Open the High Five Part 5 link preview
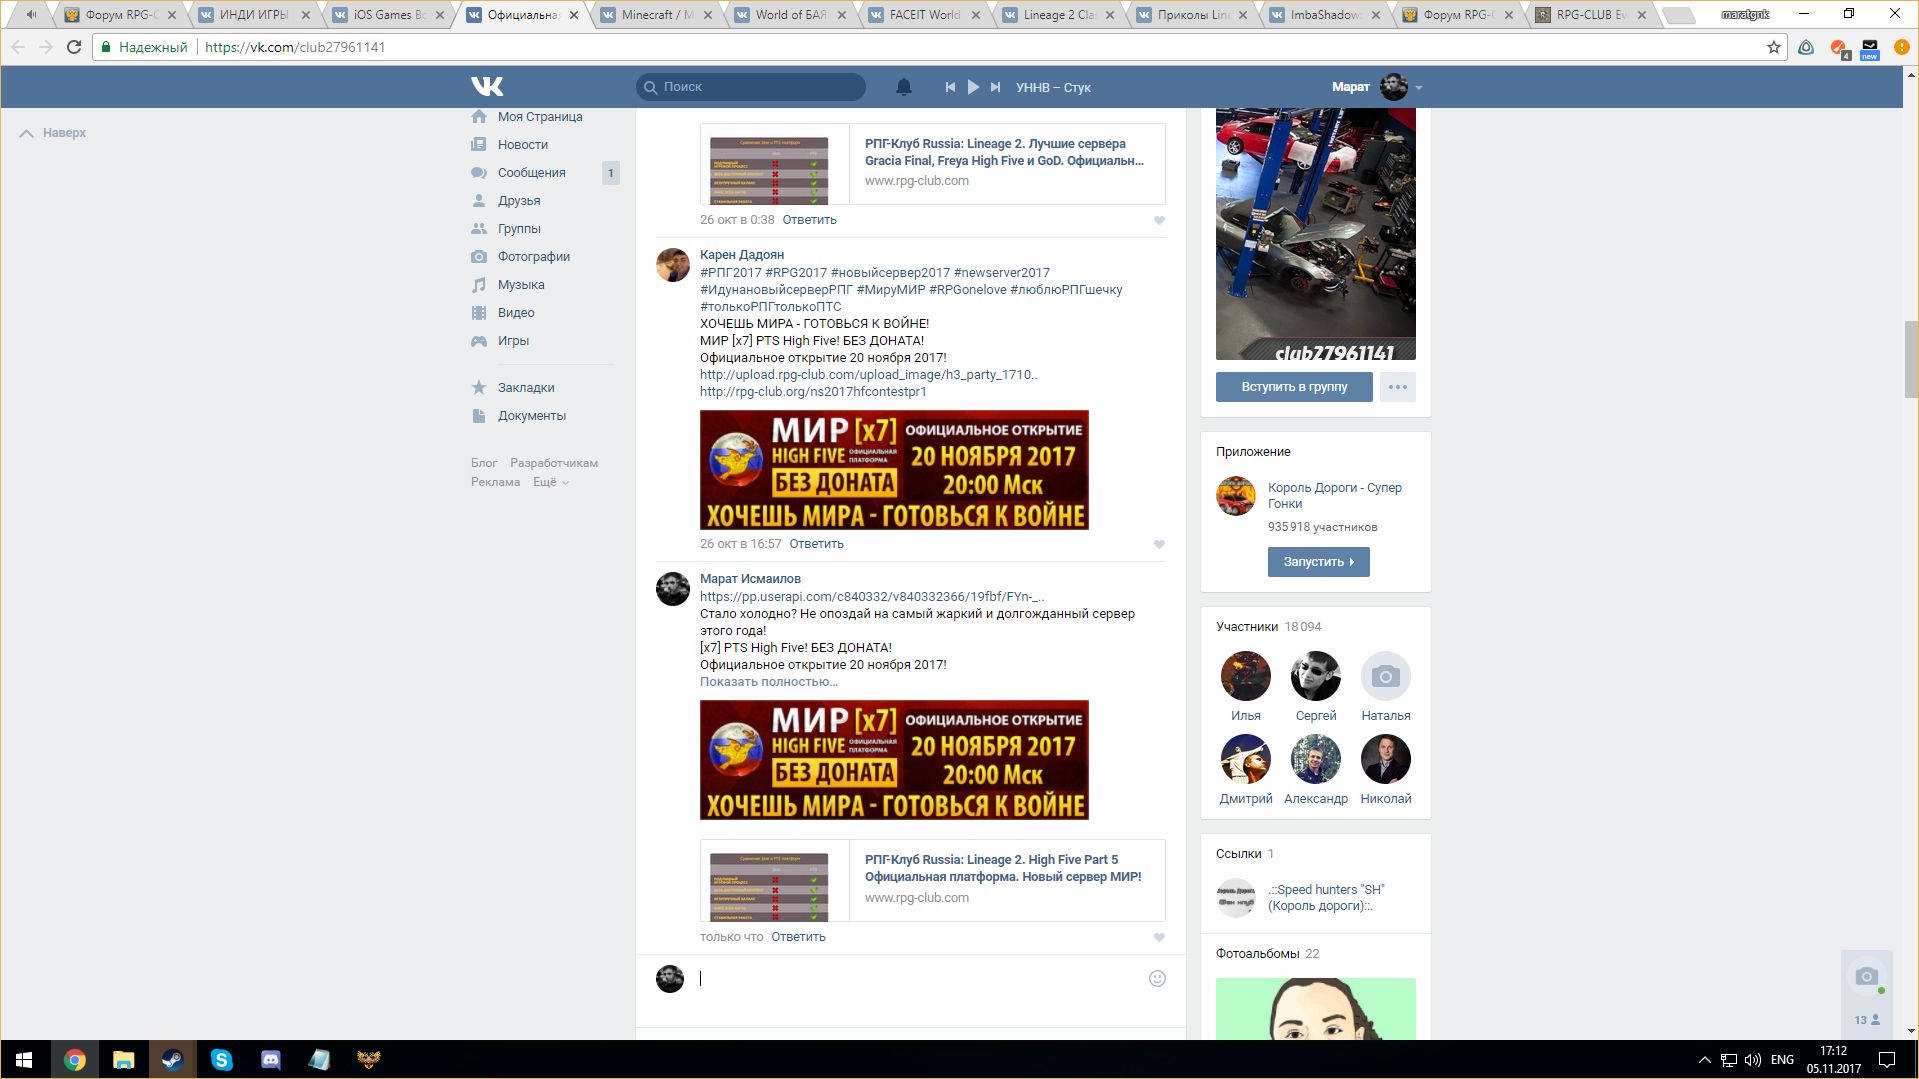This screenshot has width=1919, height=1079. coord(932,880)
